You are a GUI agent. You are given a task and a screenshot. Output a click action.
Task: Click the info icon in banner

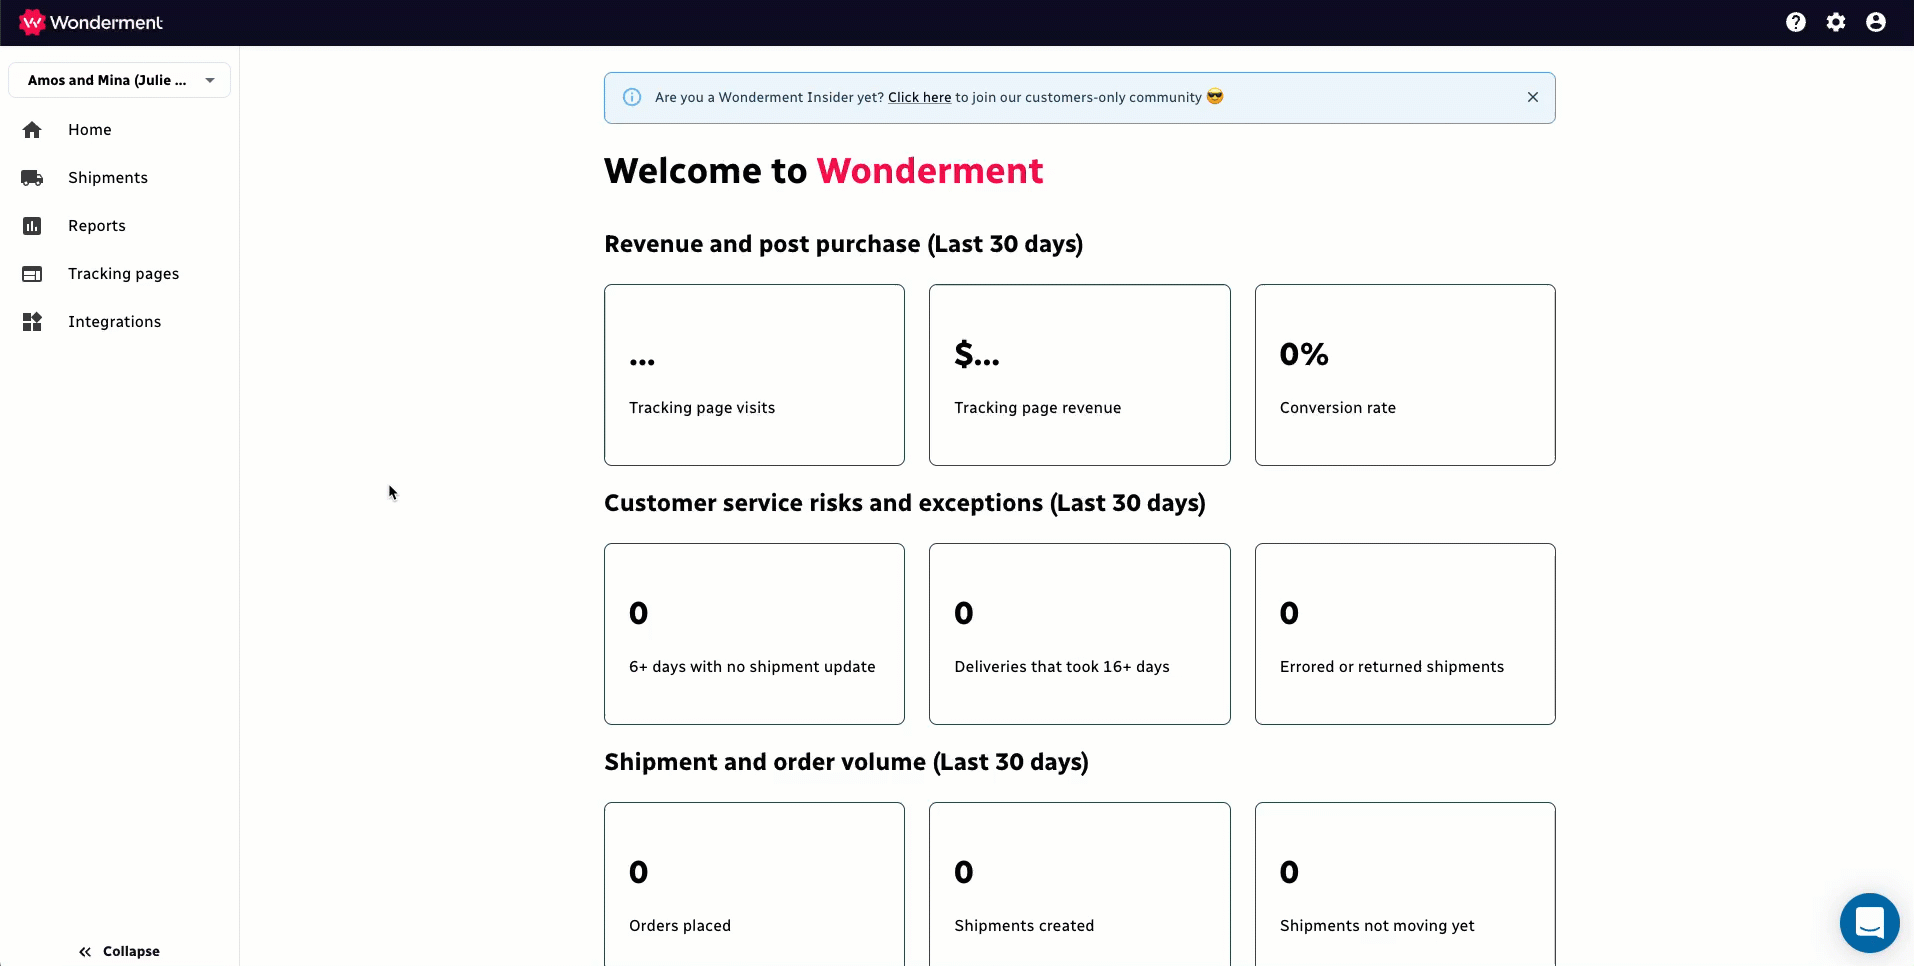pyautogui.click(x=632, y=97)
